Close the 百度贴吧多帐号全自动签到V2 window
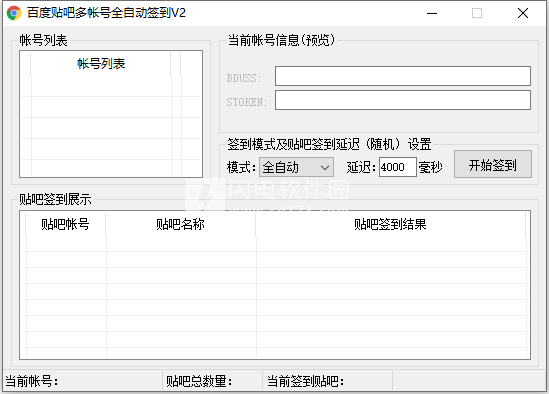The image size is (549, 394). 523,13
